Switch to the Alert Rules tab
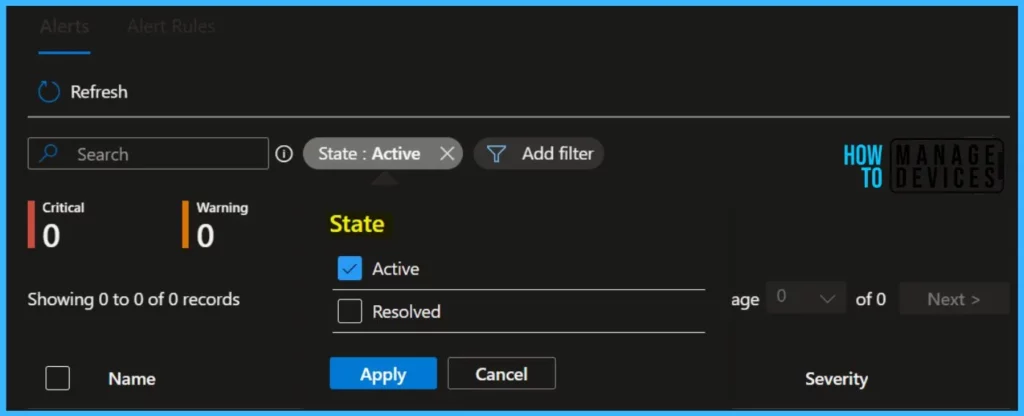This screenshot has width=1024, height=416. (171, 27)
